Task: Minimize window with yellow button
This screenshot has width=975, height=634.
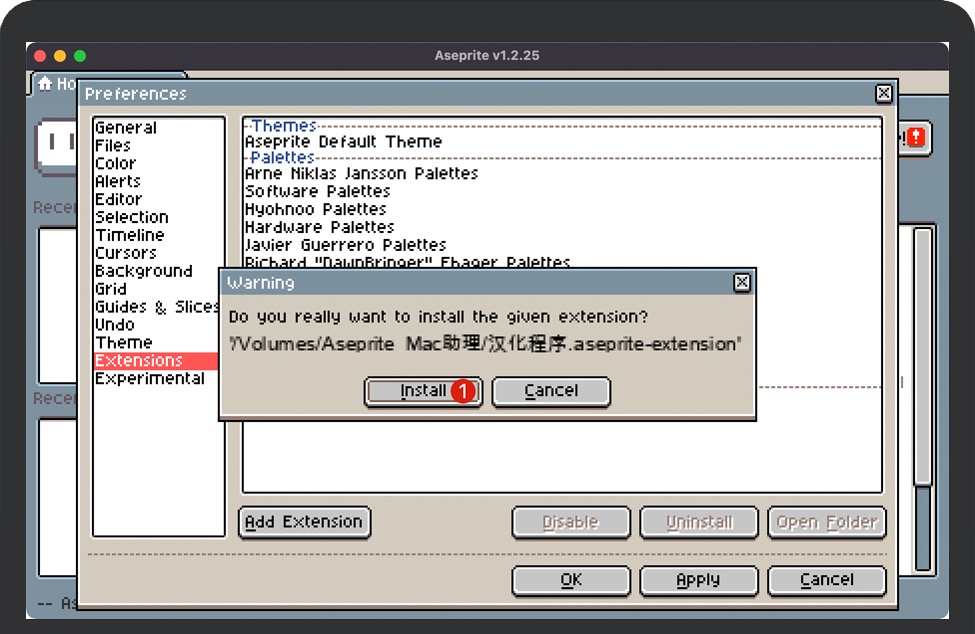Action: [60, 56]
